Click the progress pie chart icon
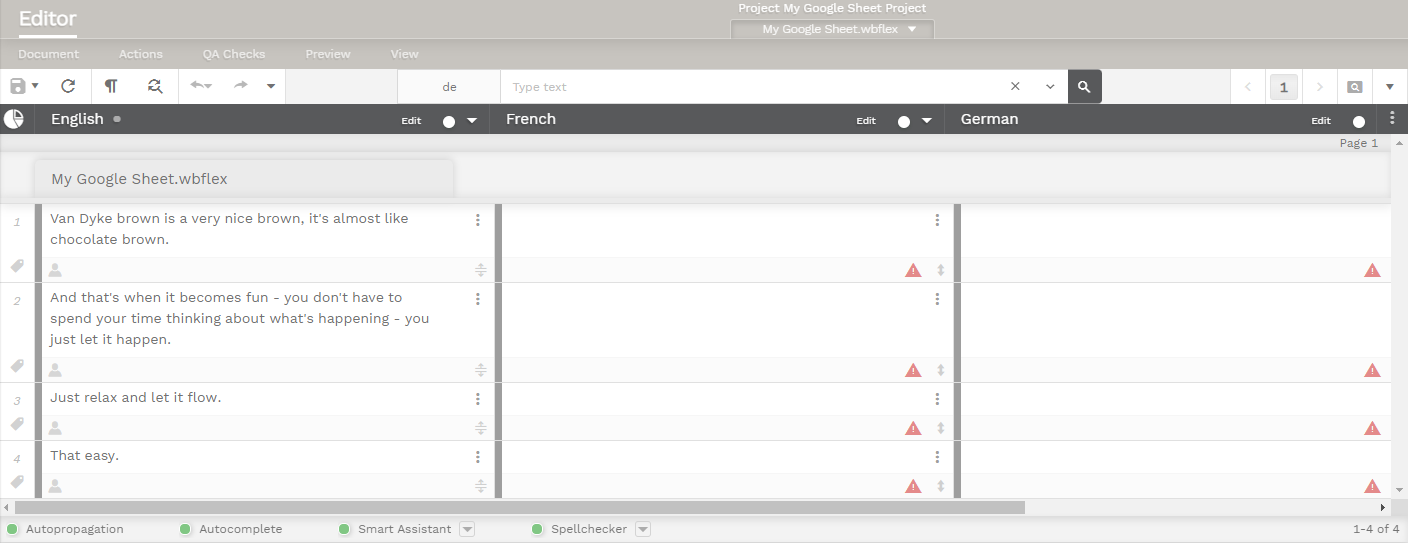The width and height of the screenshot is (1408, 543). (14, 119)
